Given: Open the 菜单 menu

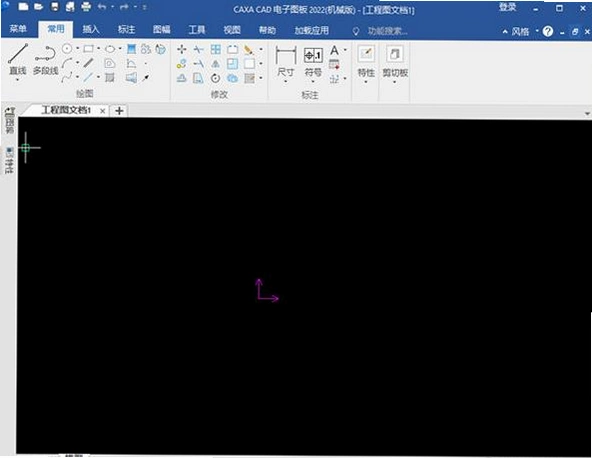Looking at the screenshot, I should point(18,29).
